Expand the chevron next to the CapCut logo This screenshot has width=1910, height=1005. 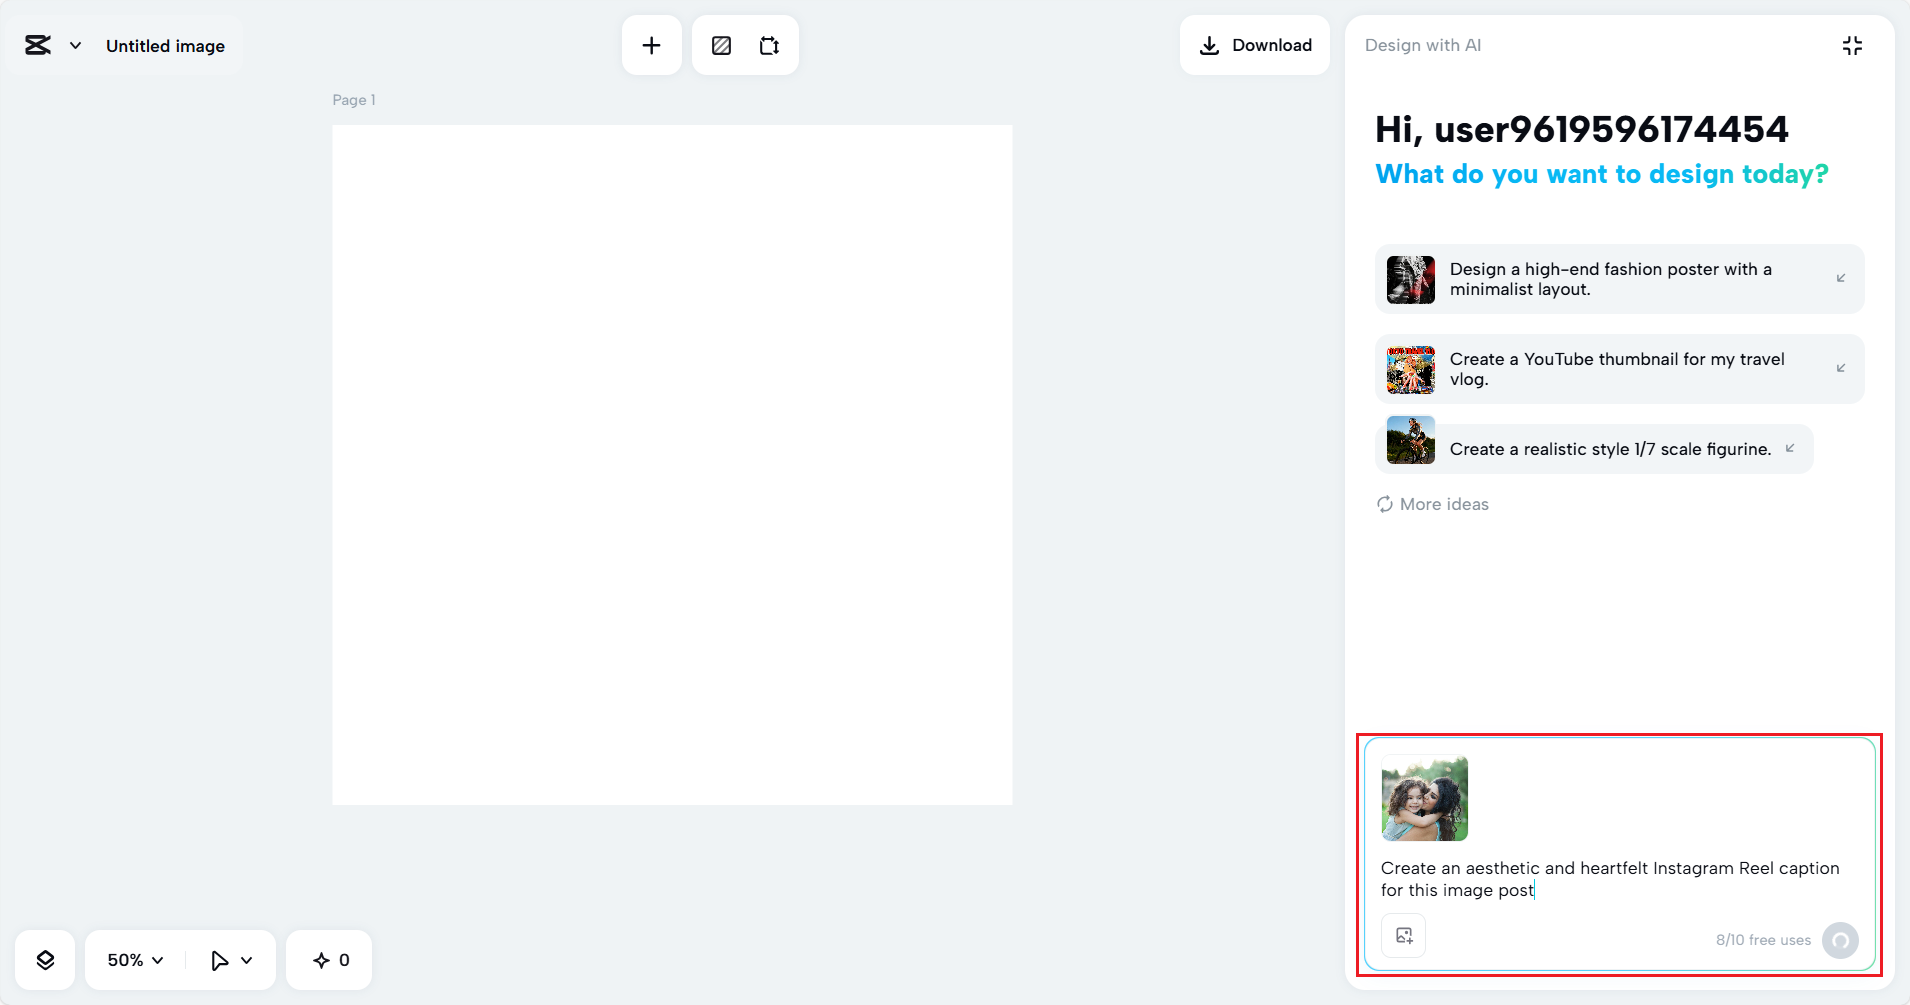[x=74, y=45]
